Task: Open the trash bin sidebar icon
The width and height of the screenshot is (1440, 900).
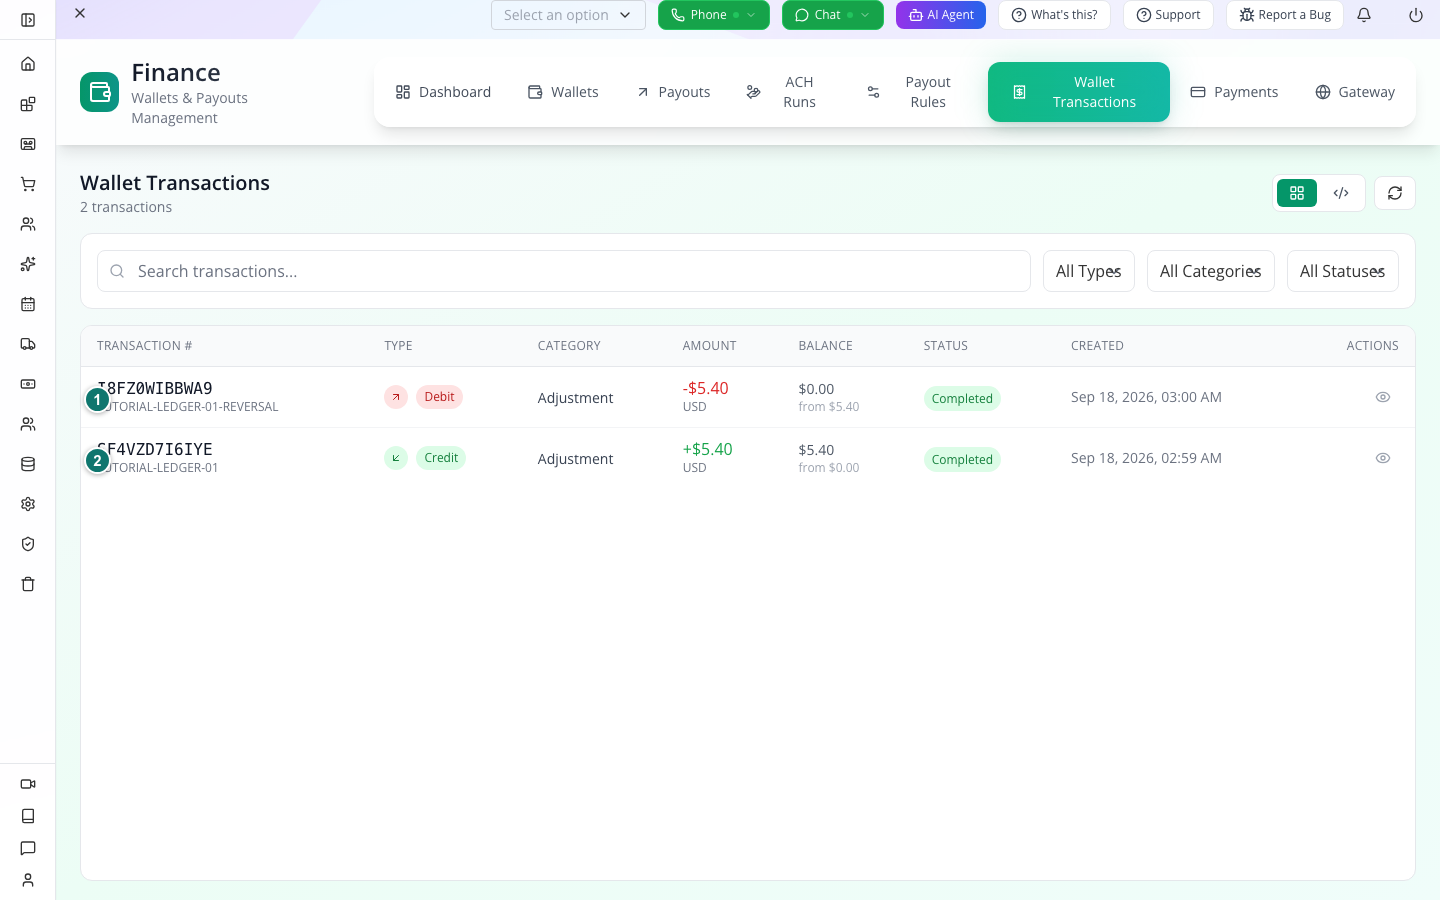Action: coord(28,584)
